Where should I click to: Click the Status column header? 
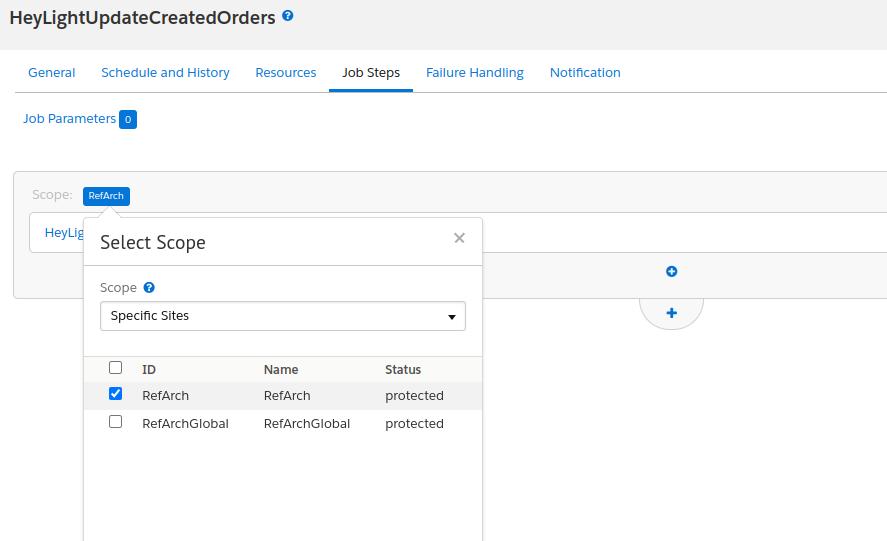403,370
